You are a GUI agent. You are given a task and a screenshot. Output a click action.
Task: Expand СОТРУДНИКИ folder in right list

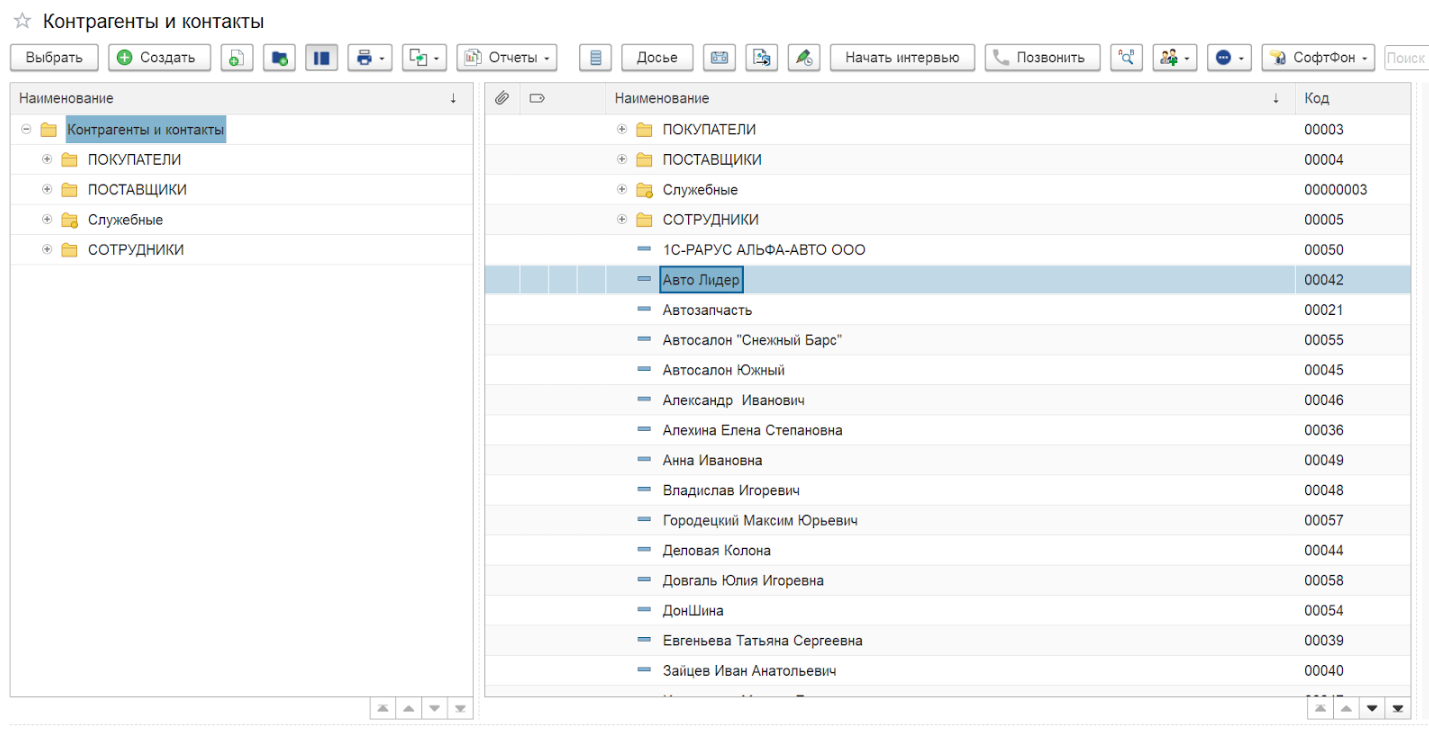[x=622, y=220]
